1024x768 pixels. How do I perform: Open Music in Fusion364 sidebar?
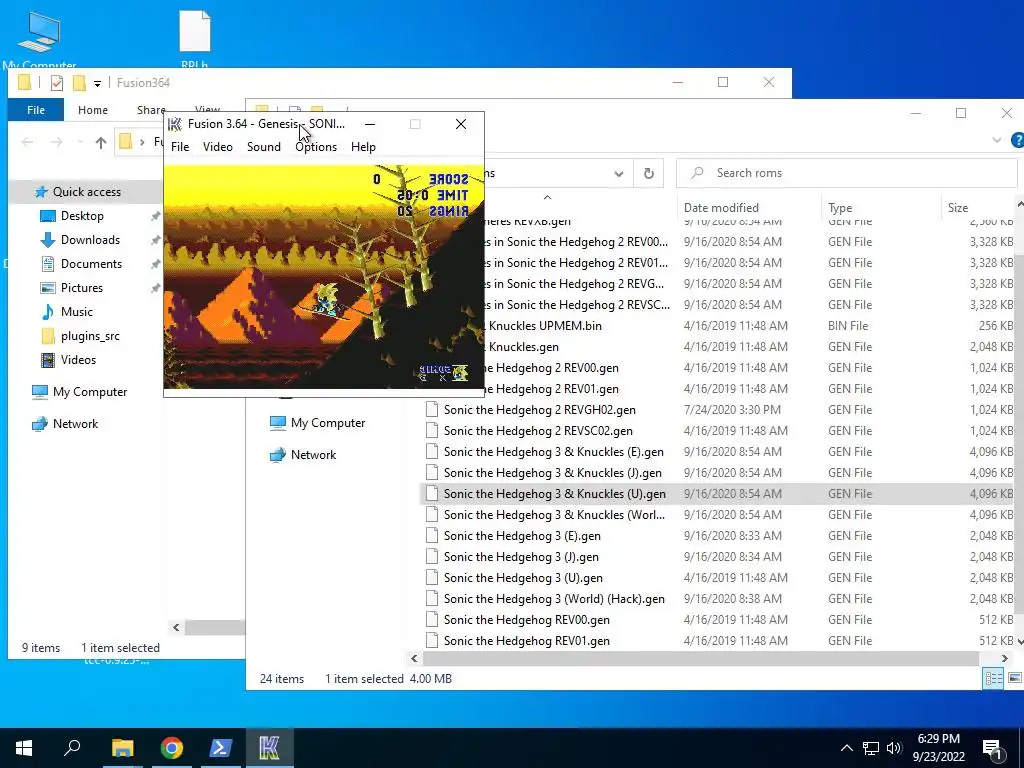(x=76, y=312)
